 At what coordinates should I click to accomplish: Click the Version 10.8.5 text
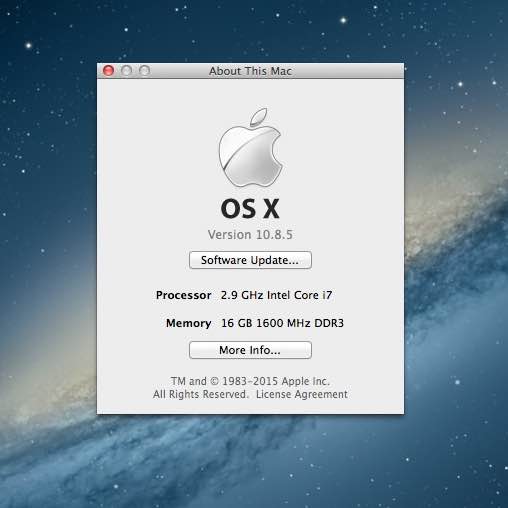tap(250, 235)
